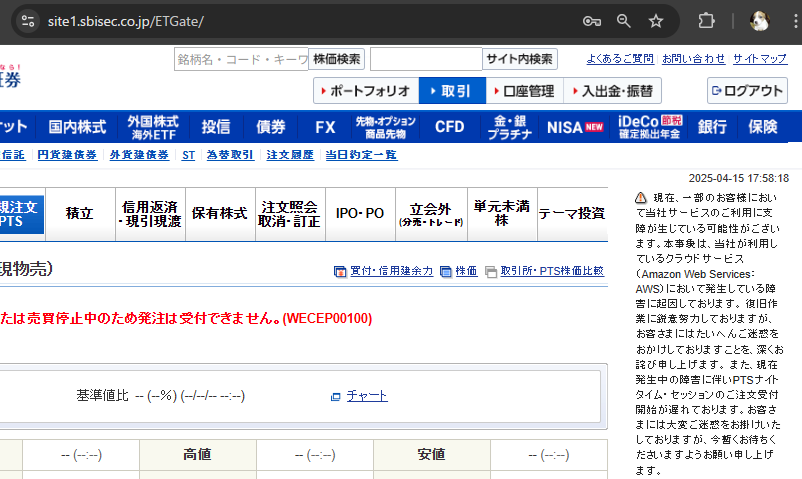This screenshot has height=479, width=802.
Task: Open the 注文履歴 sub-menu link
Action: click(x=289, y=155)
